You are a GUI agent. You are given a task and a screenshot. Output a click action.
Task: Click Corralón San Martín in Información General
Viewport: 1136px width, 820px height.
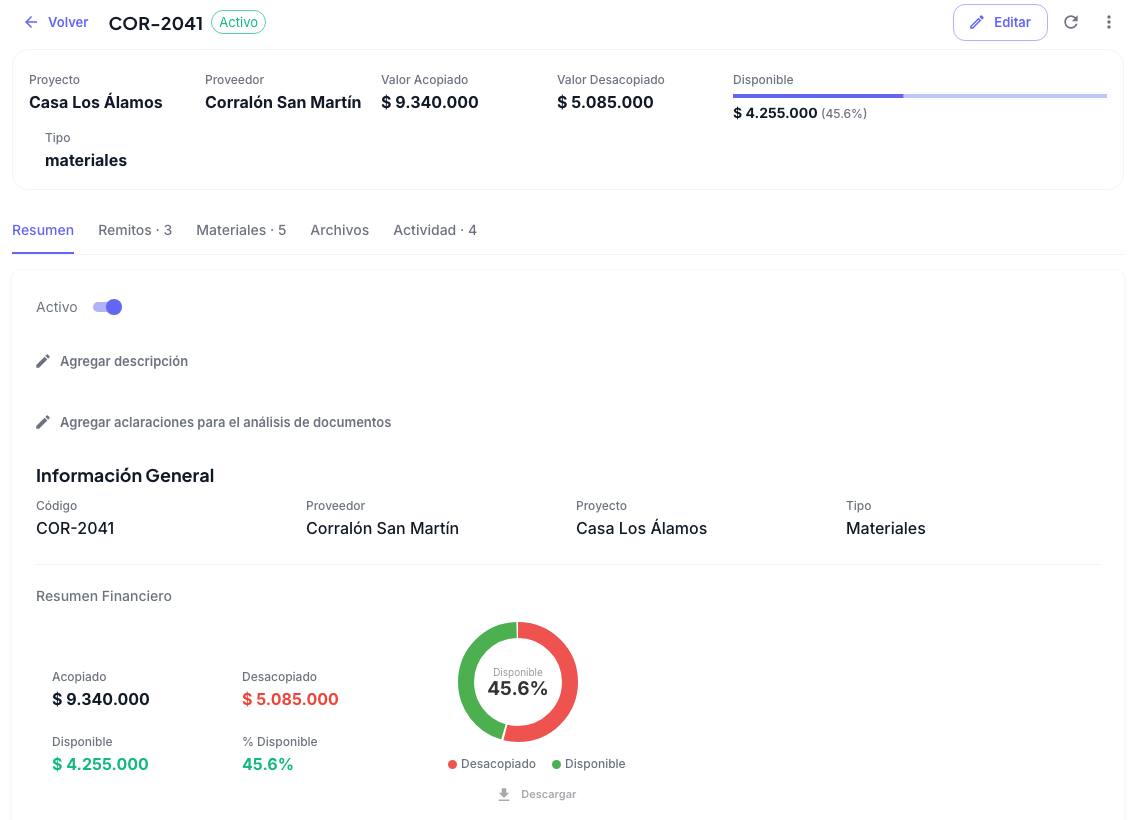click(383, 528)
